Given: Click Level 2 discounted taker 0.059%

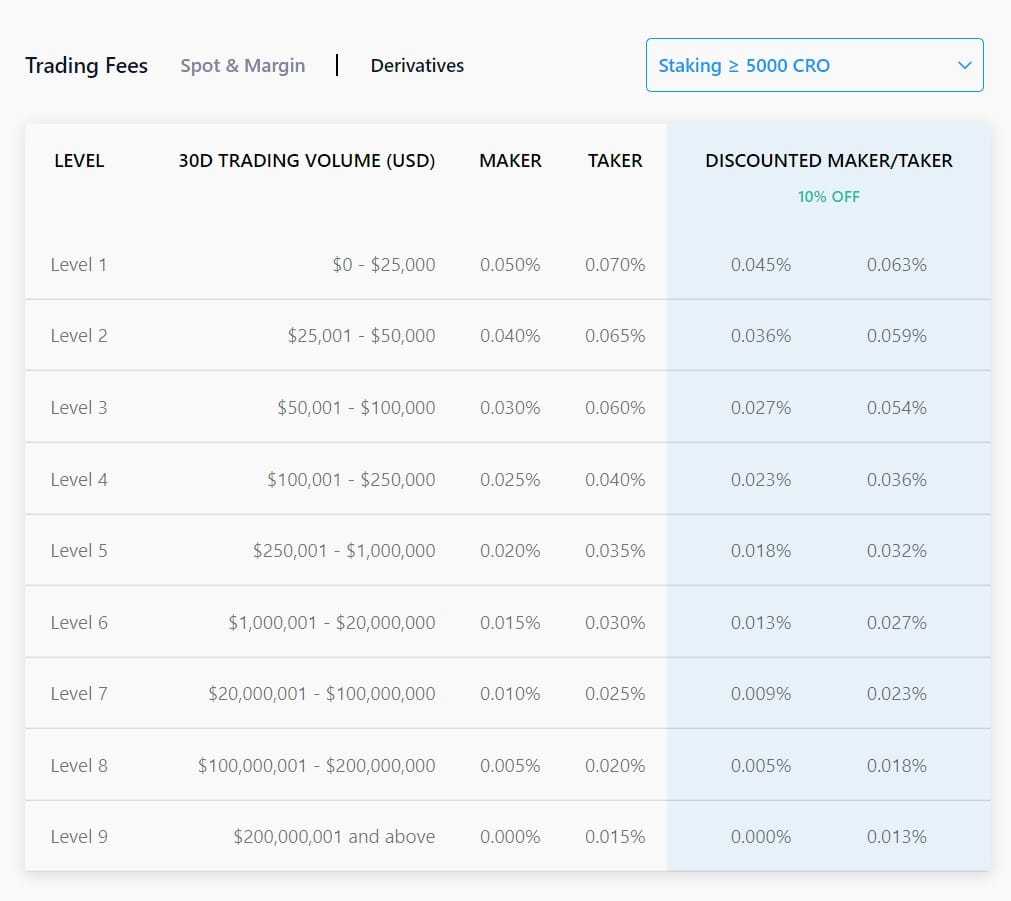Looking at the screenshot, I should tap(897, 335).
